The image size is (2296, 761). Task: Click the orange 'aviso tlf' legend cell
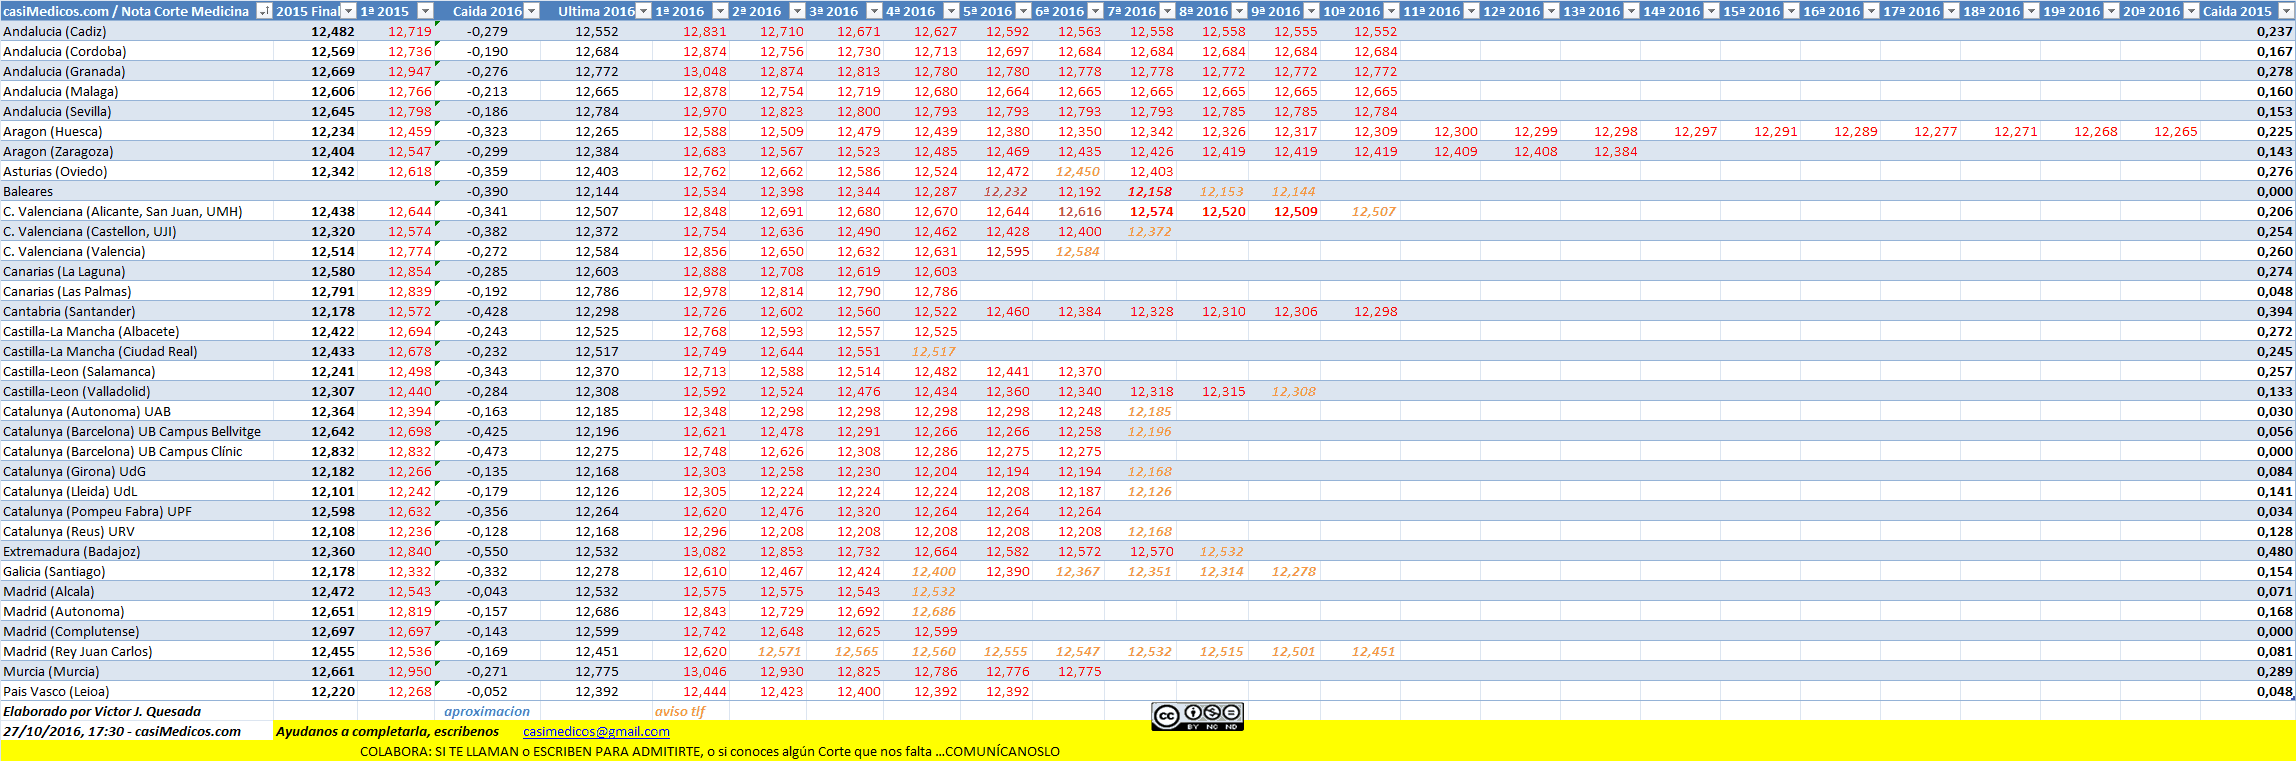(680, 712)
